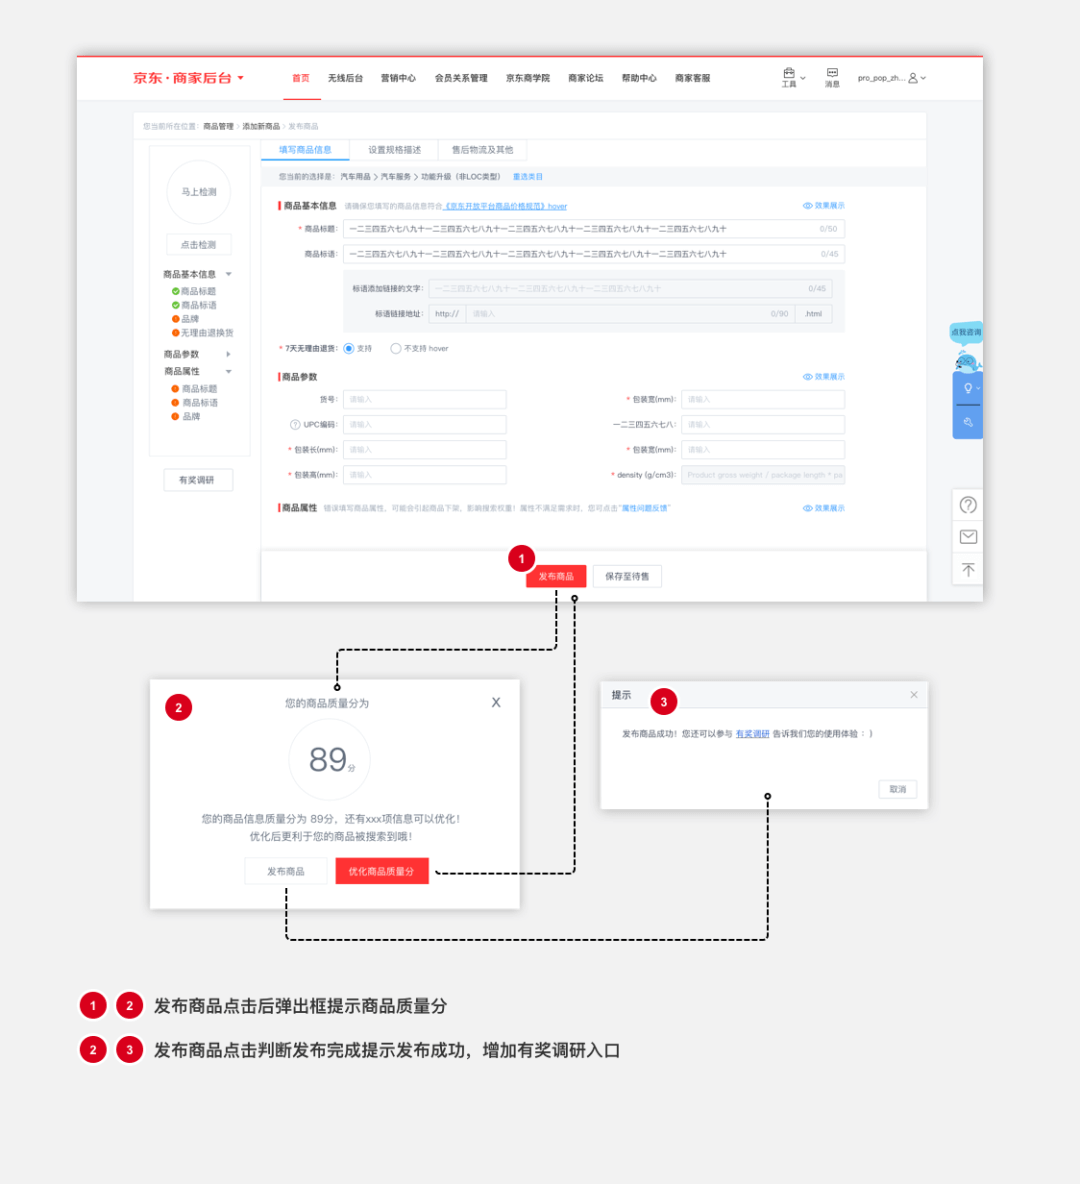Click 发布商品 in score dialog

(285, 871)
